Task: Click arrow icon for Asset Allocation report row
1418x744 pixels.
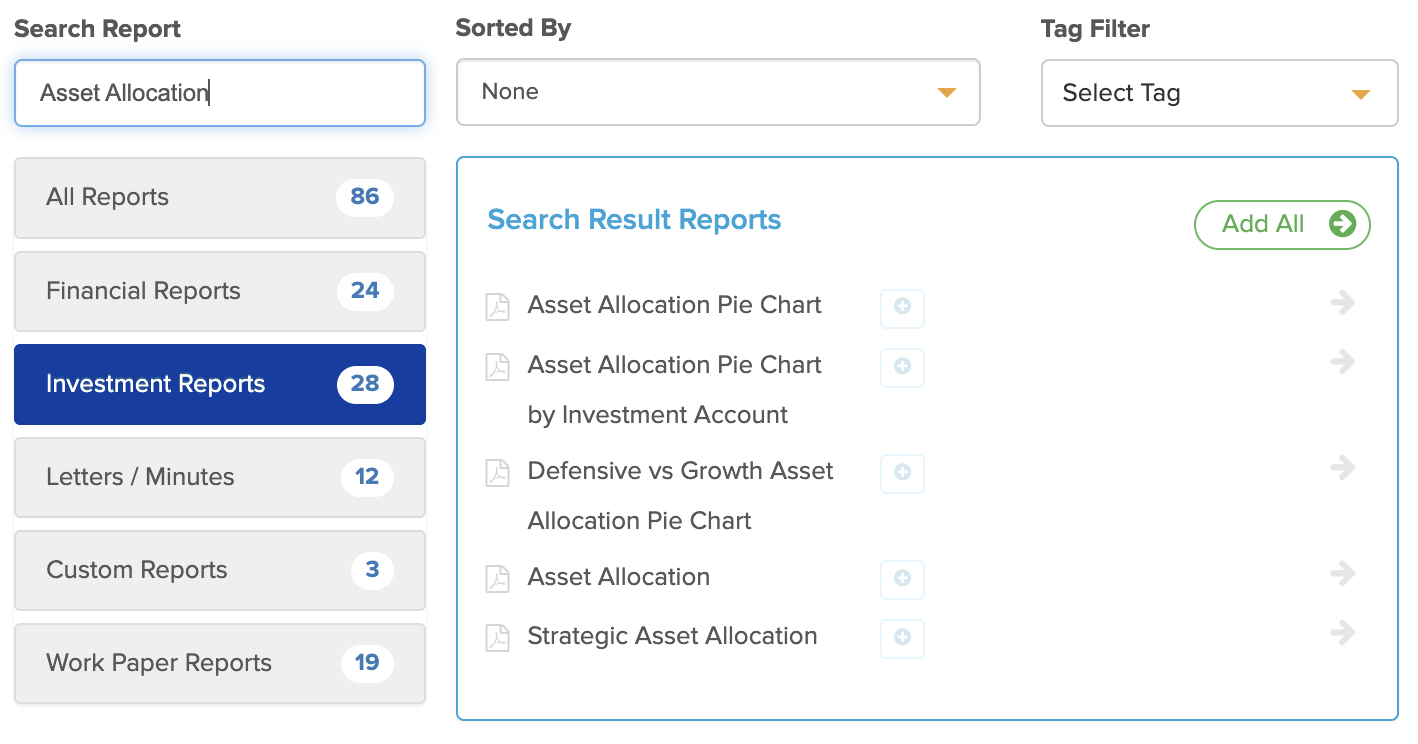Action: pyautogui.click(x=1343, y=573)
